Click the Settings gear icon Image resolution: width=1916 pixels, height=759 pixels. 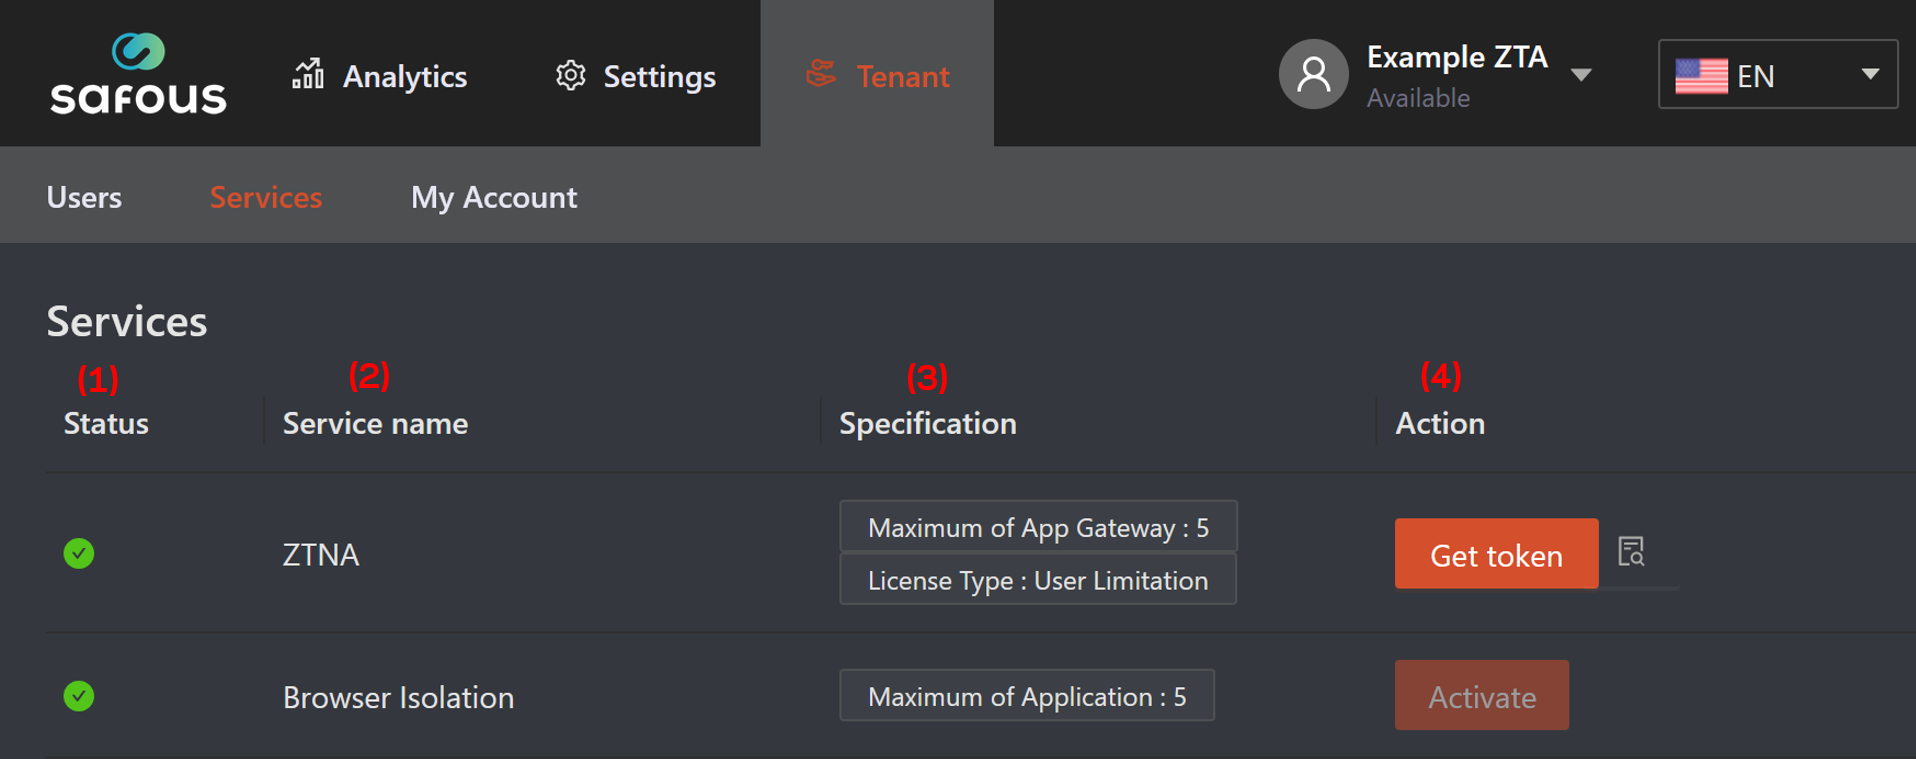tap(570, 75)
